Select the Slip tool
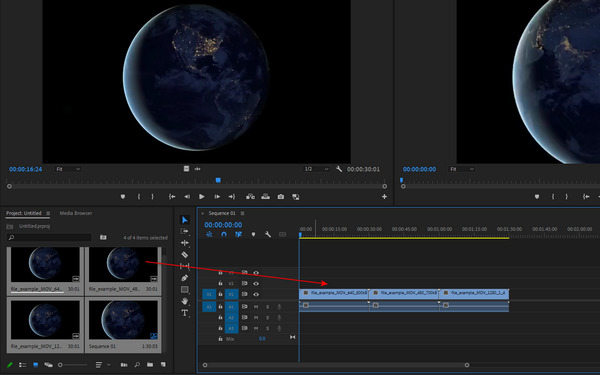Image resolution: width=600 pixels, height=375 pixels. [x=185, y=266]
